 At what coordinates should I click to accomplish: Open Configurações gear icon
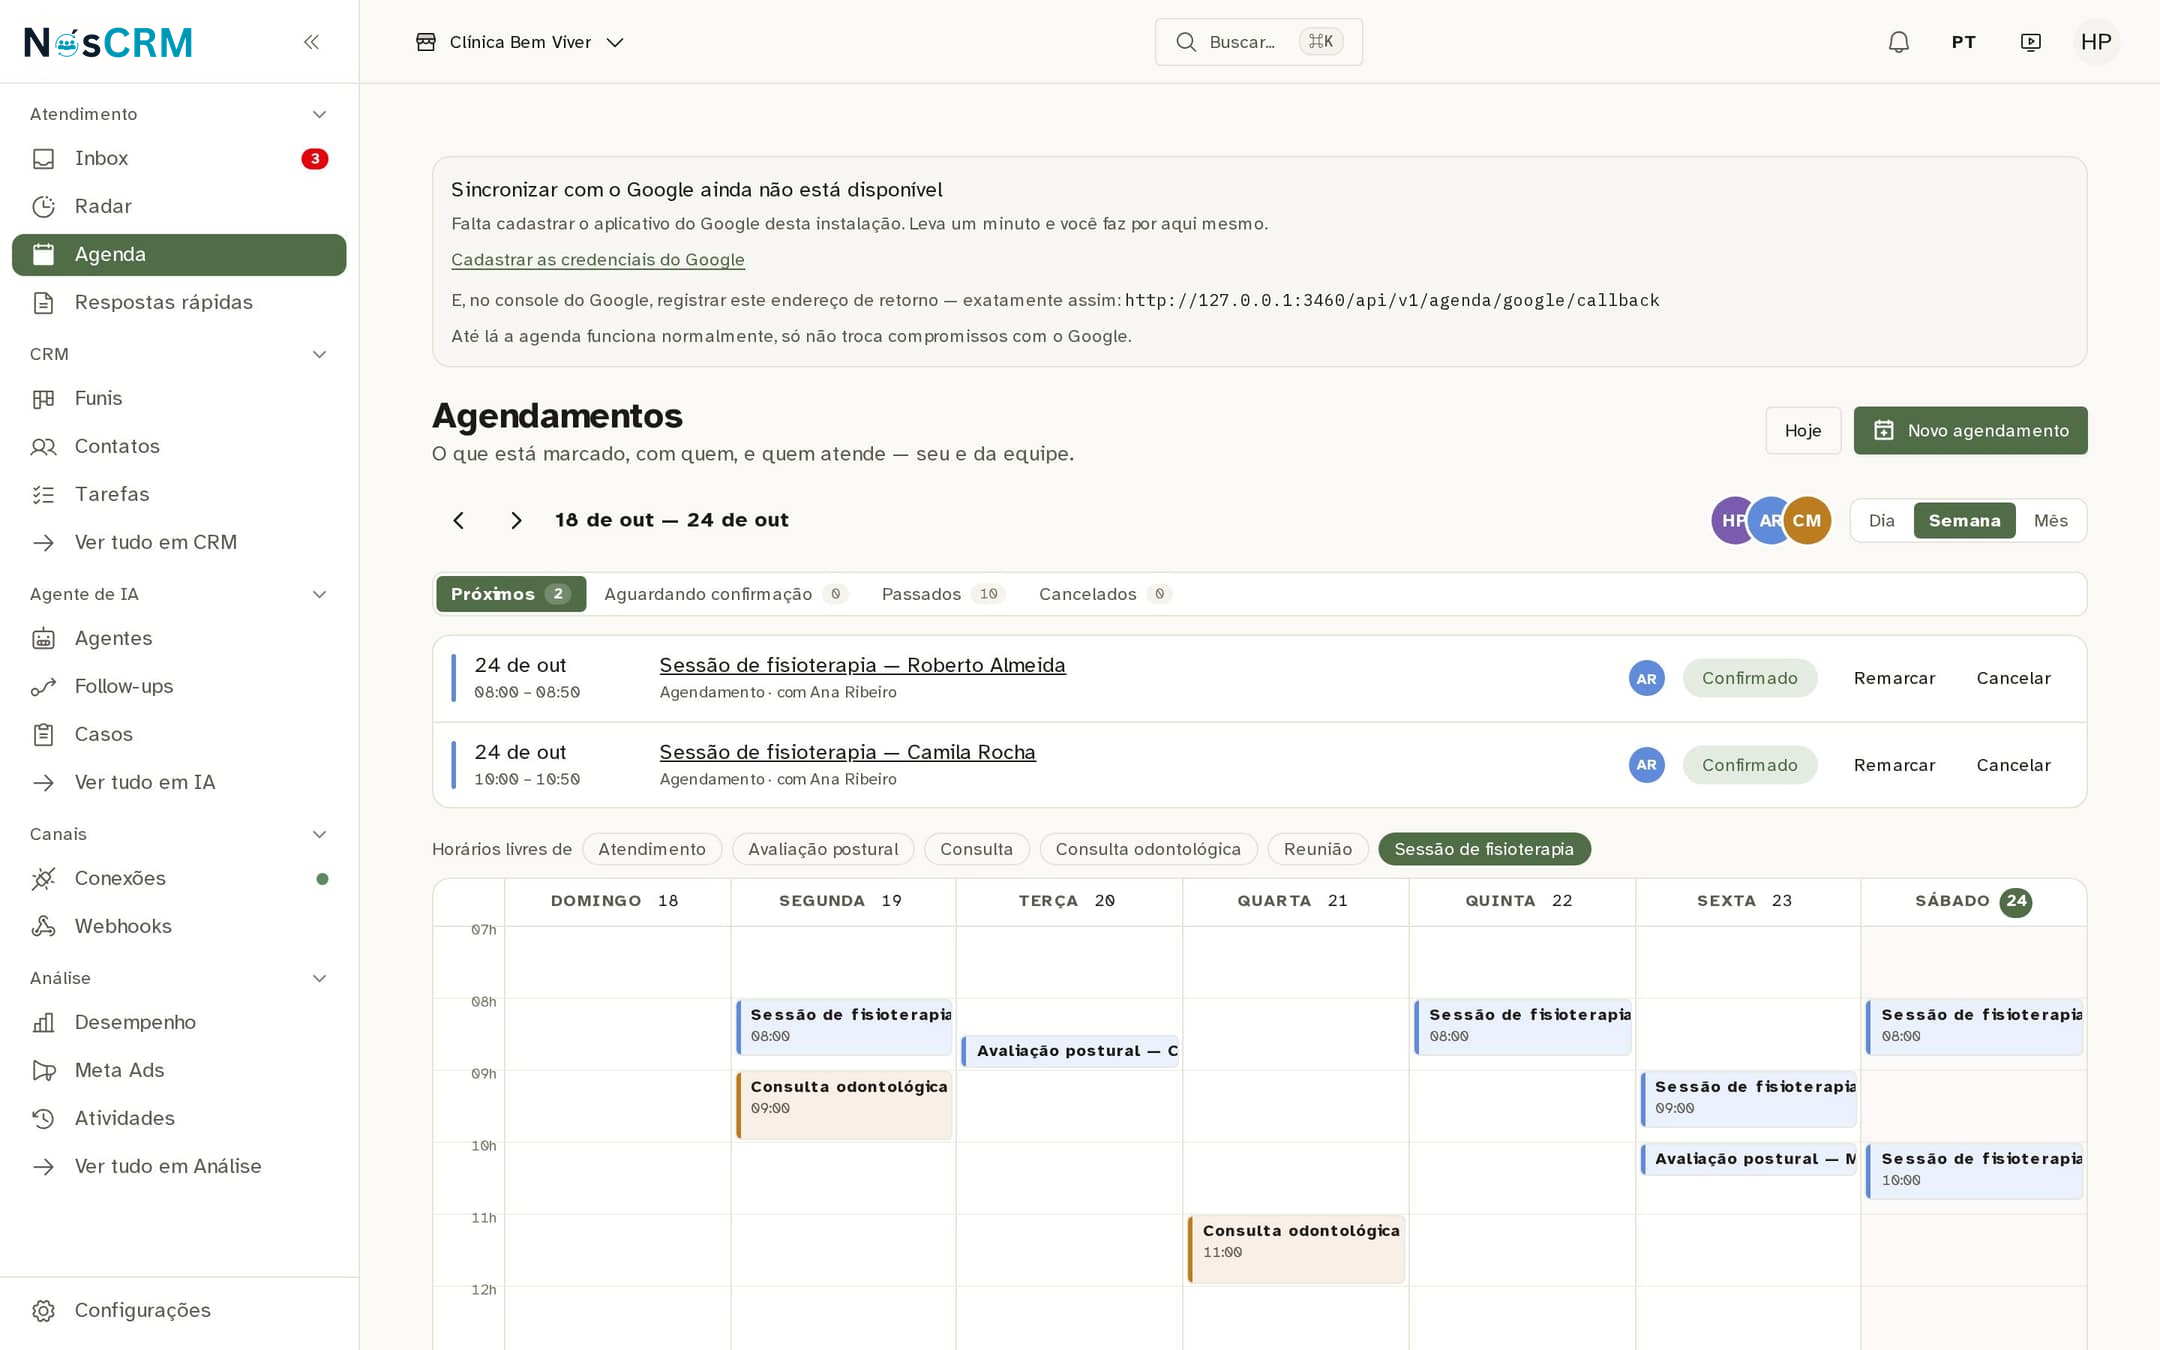[x=43, y=1311]
